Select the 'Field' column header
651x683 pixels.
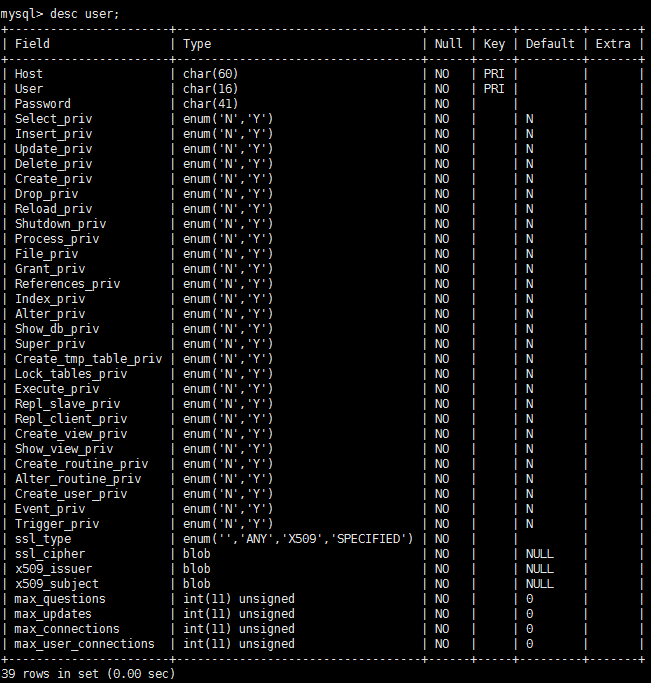tap(32, 44)
